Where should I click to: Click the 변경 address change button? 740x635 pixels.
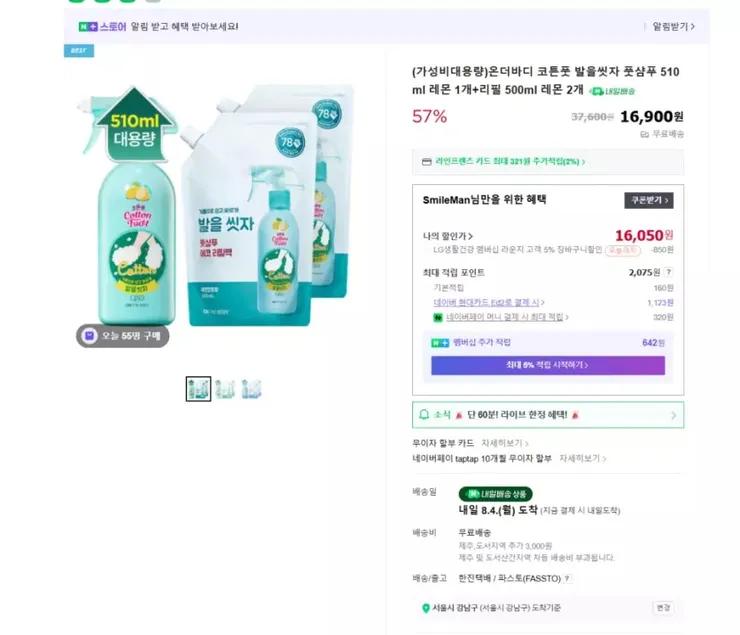[x=663, y=608]
